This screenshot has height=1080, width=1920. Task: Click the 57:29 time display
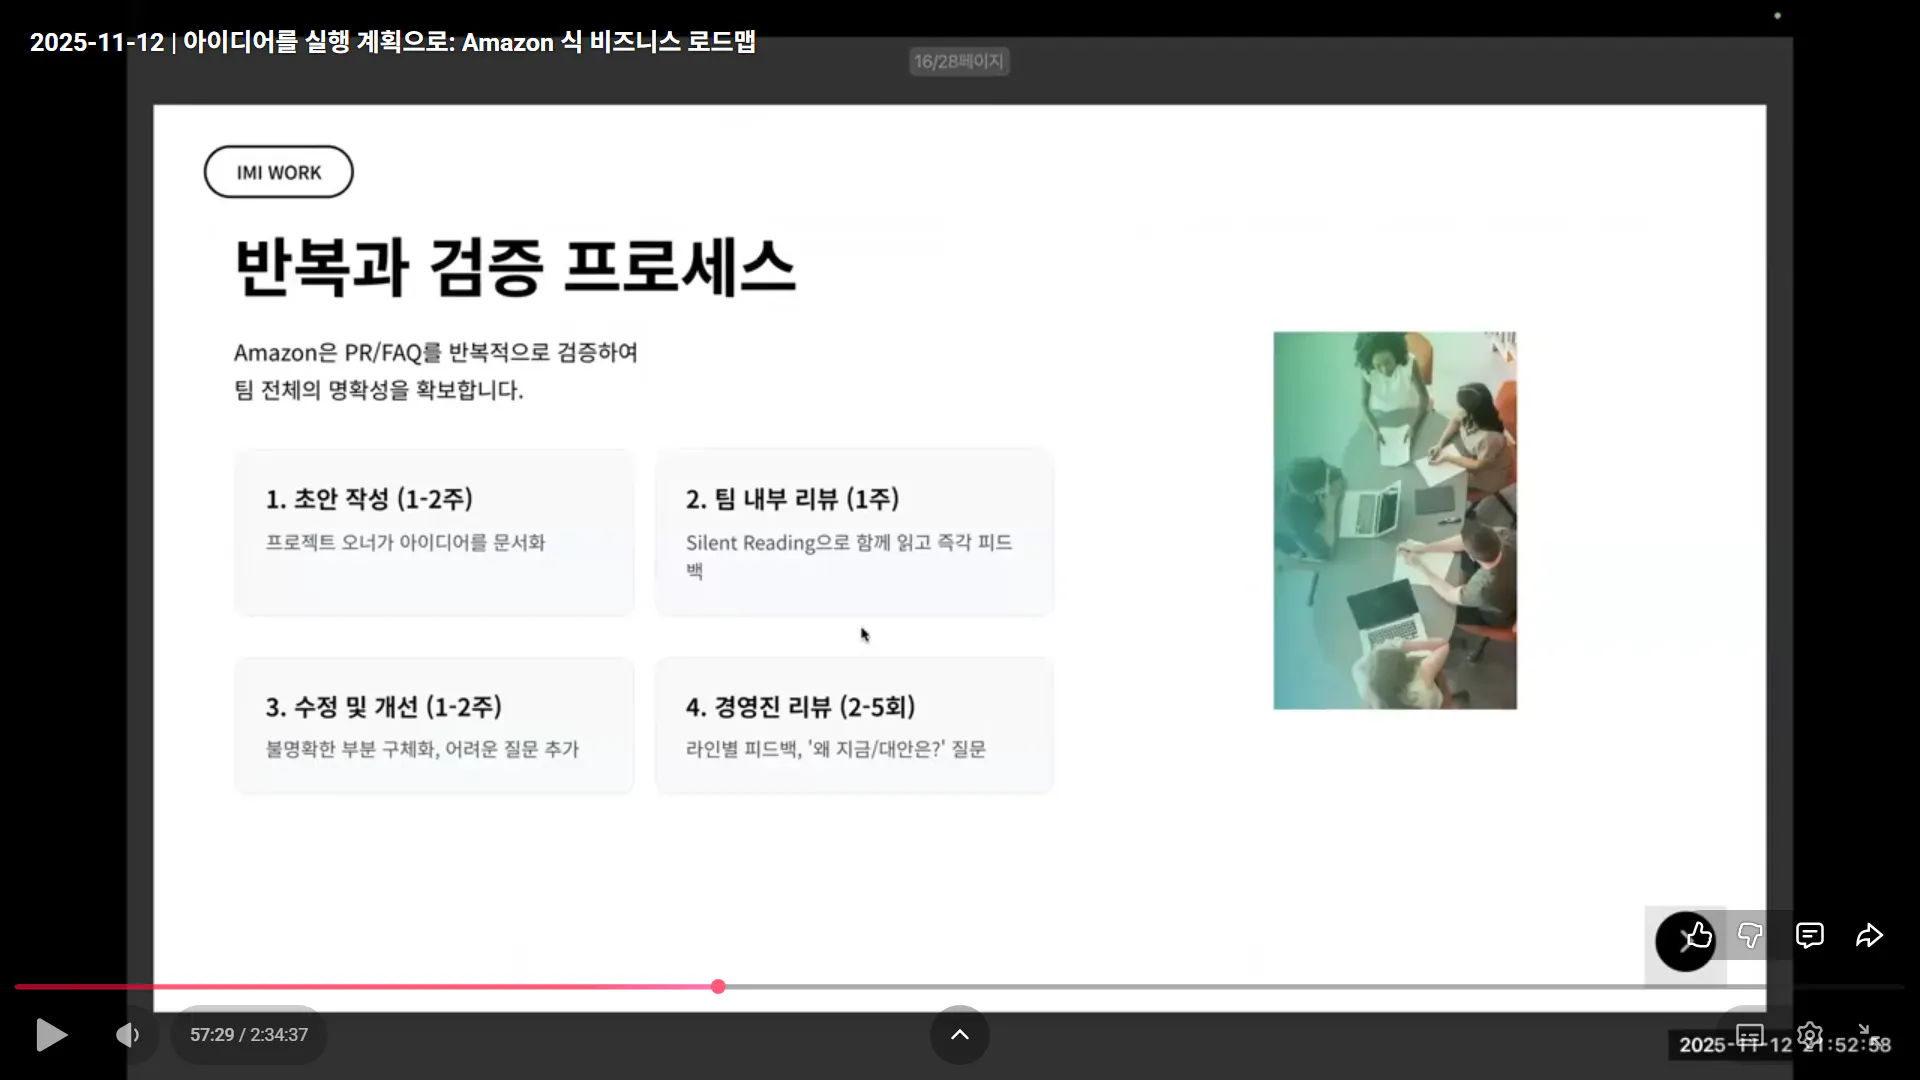coord(248,1035)
